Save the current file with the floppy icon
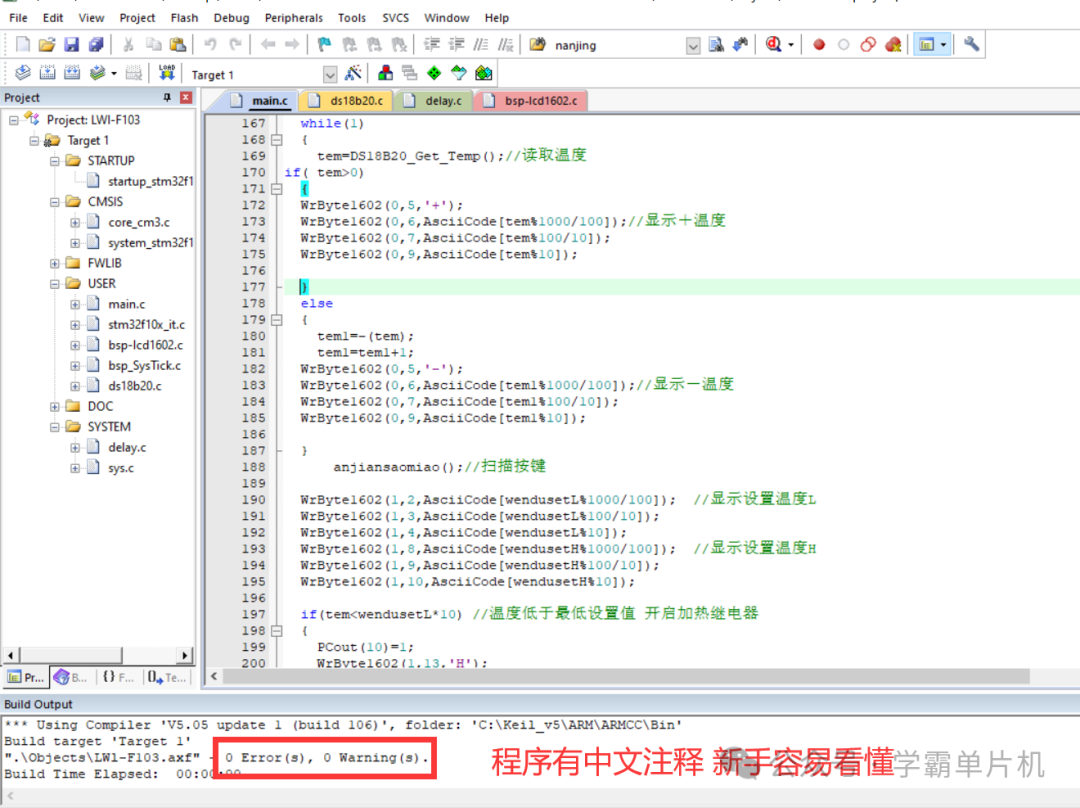 (71, 45)
